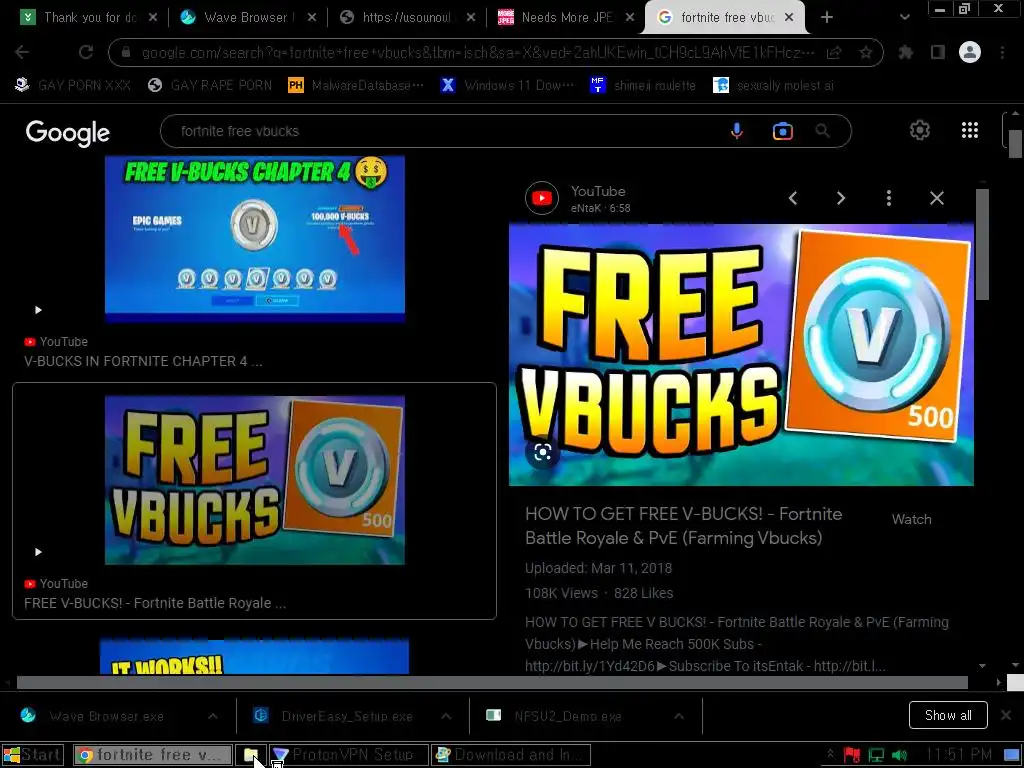The height and width of the screenshot is (768, 1024).
Task: Open Google Lens on the preview image
Action: [543, 452]
